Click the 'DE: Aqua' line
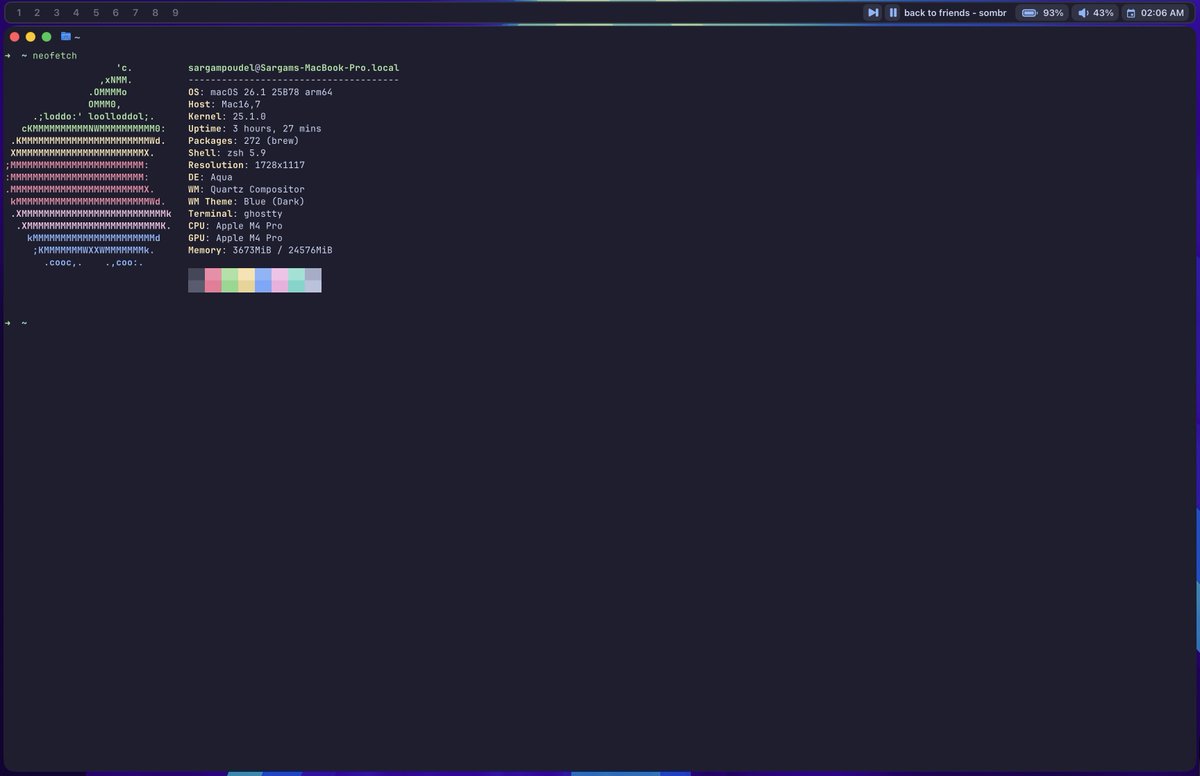The width and height of the screenshot is (1200, 776). click(x=210, y=177)
